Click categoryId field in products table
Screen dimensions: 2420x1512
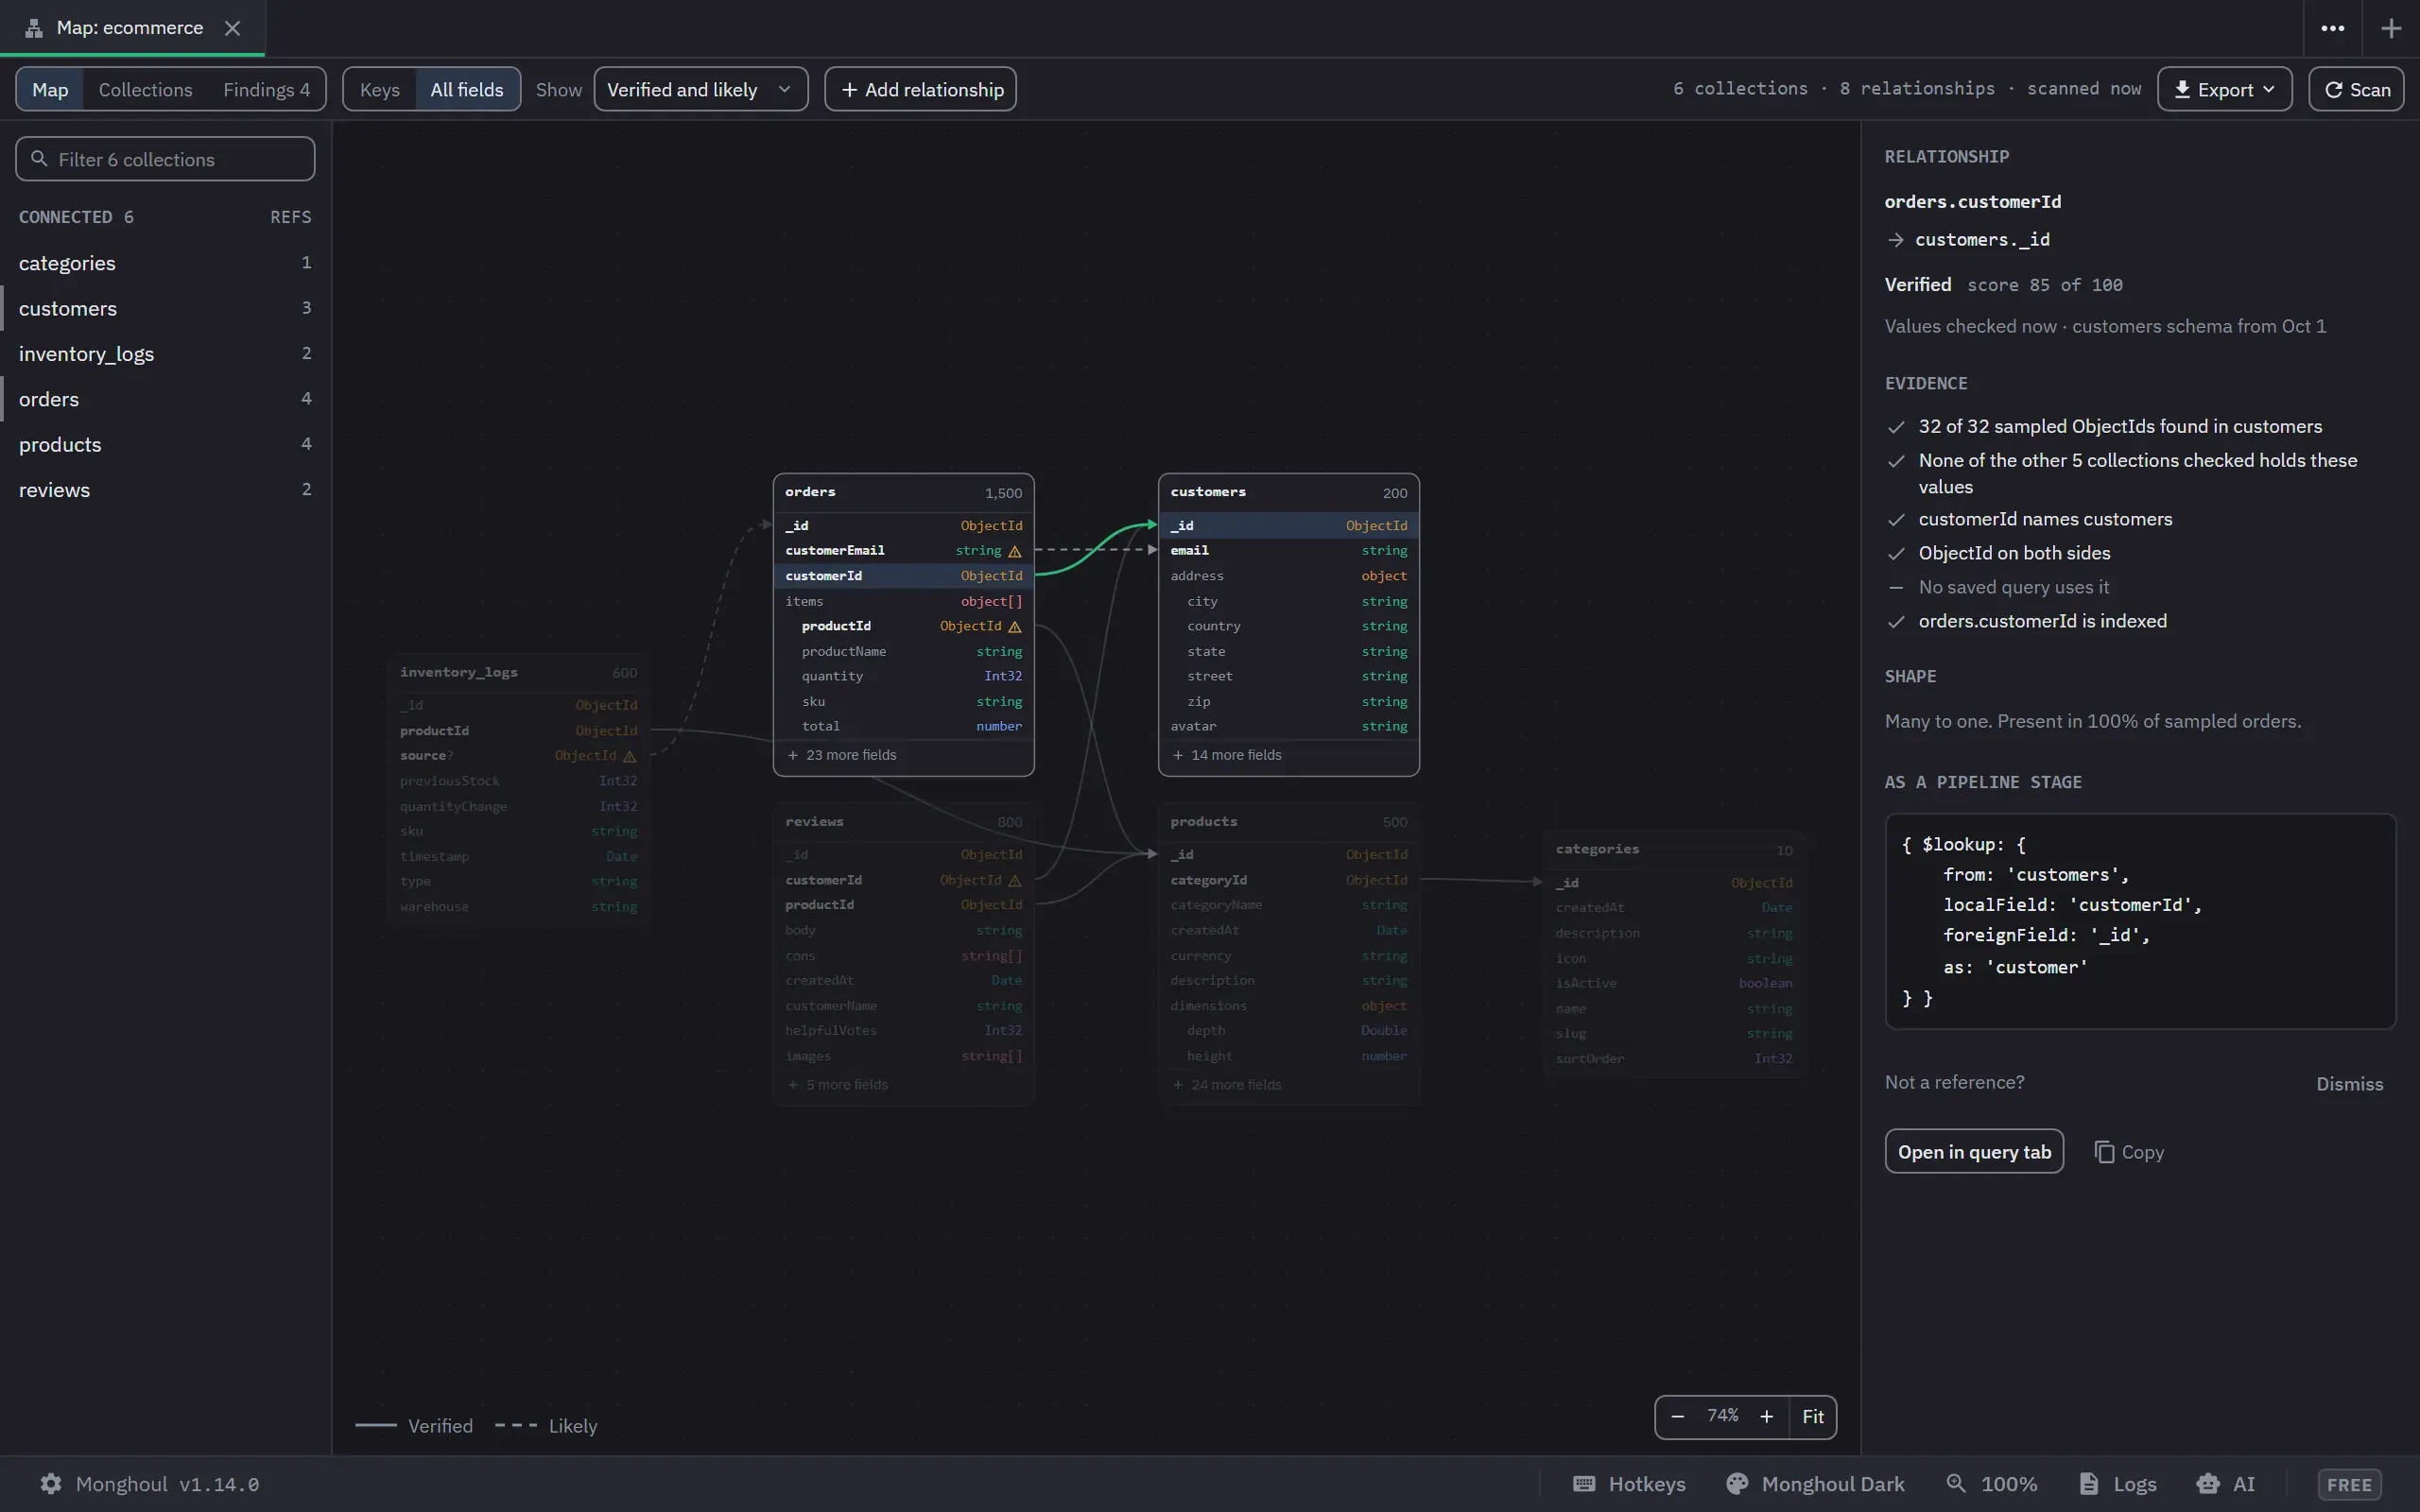1288,880
